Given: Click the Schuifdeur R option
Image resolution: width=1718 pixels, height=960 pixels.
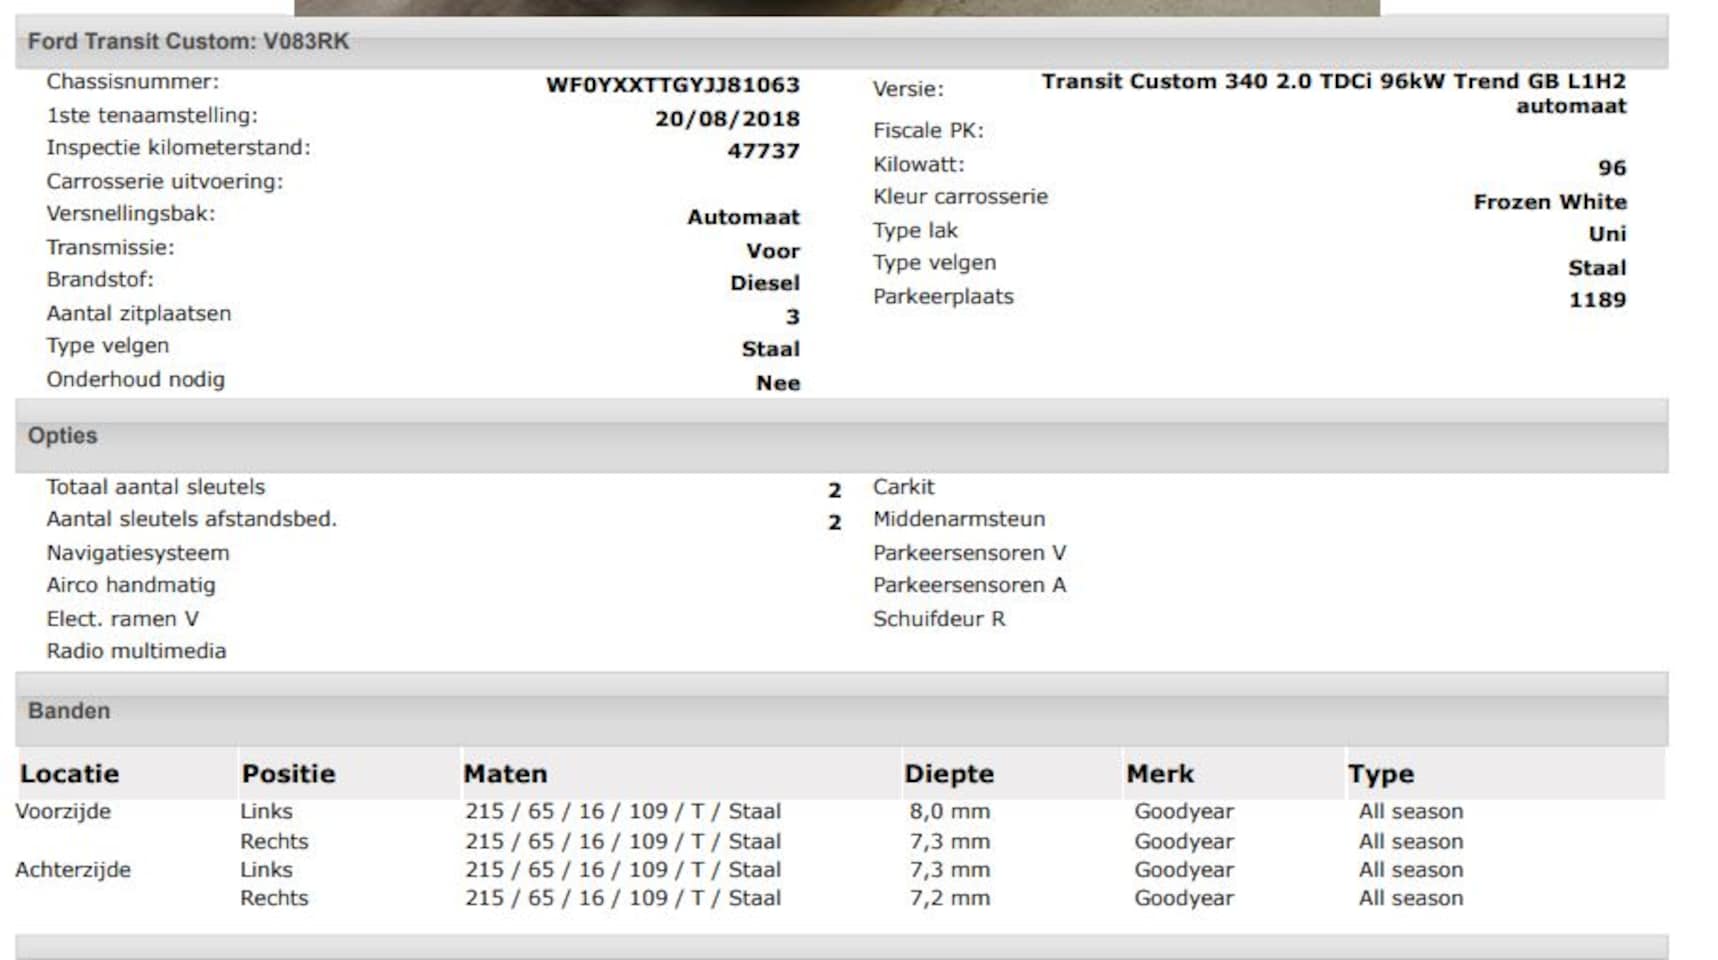Looking at the screenshot, I should [939, 619].
